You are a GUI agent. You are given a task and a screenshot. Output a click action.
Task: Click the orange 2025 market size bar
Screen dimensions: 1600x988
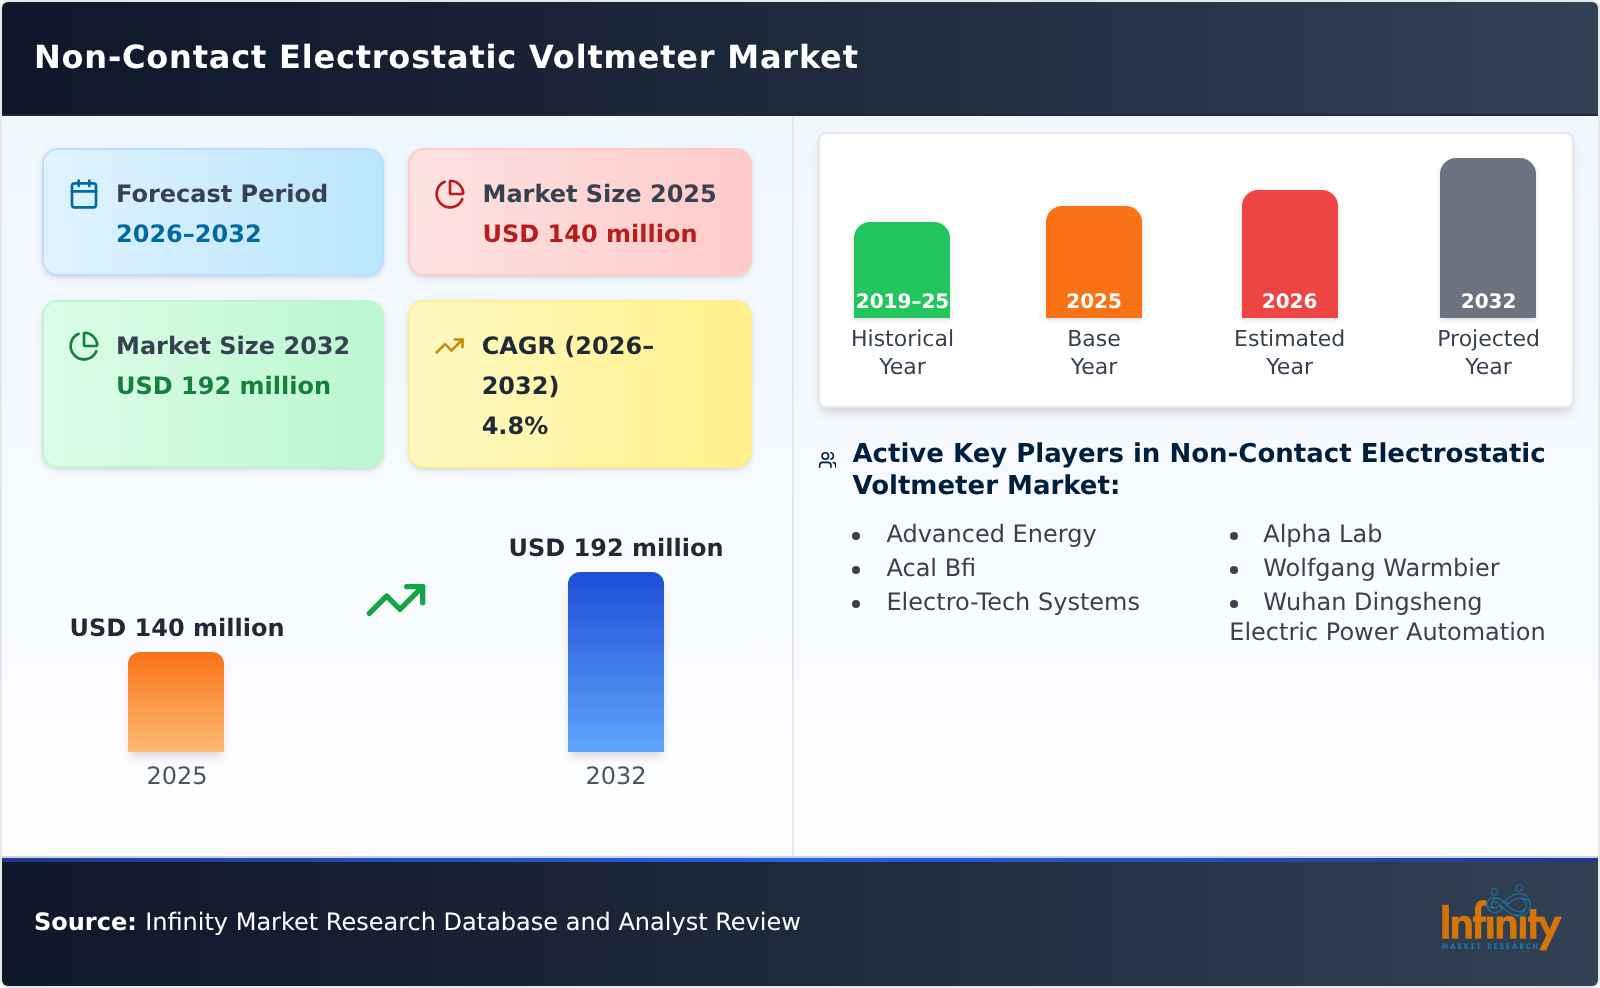(x=176, y=702)
